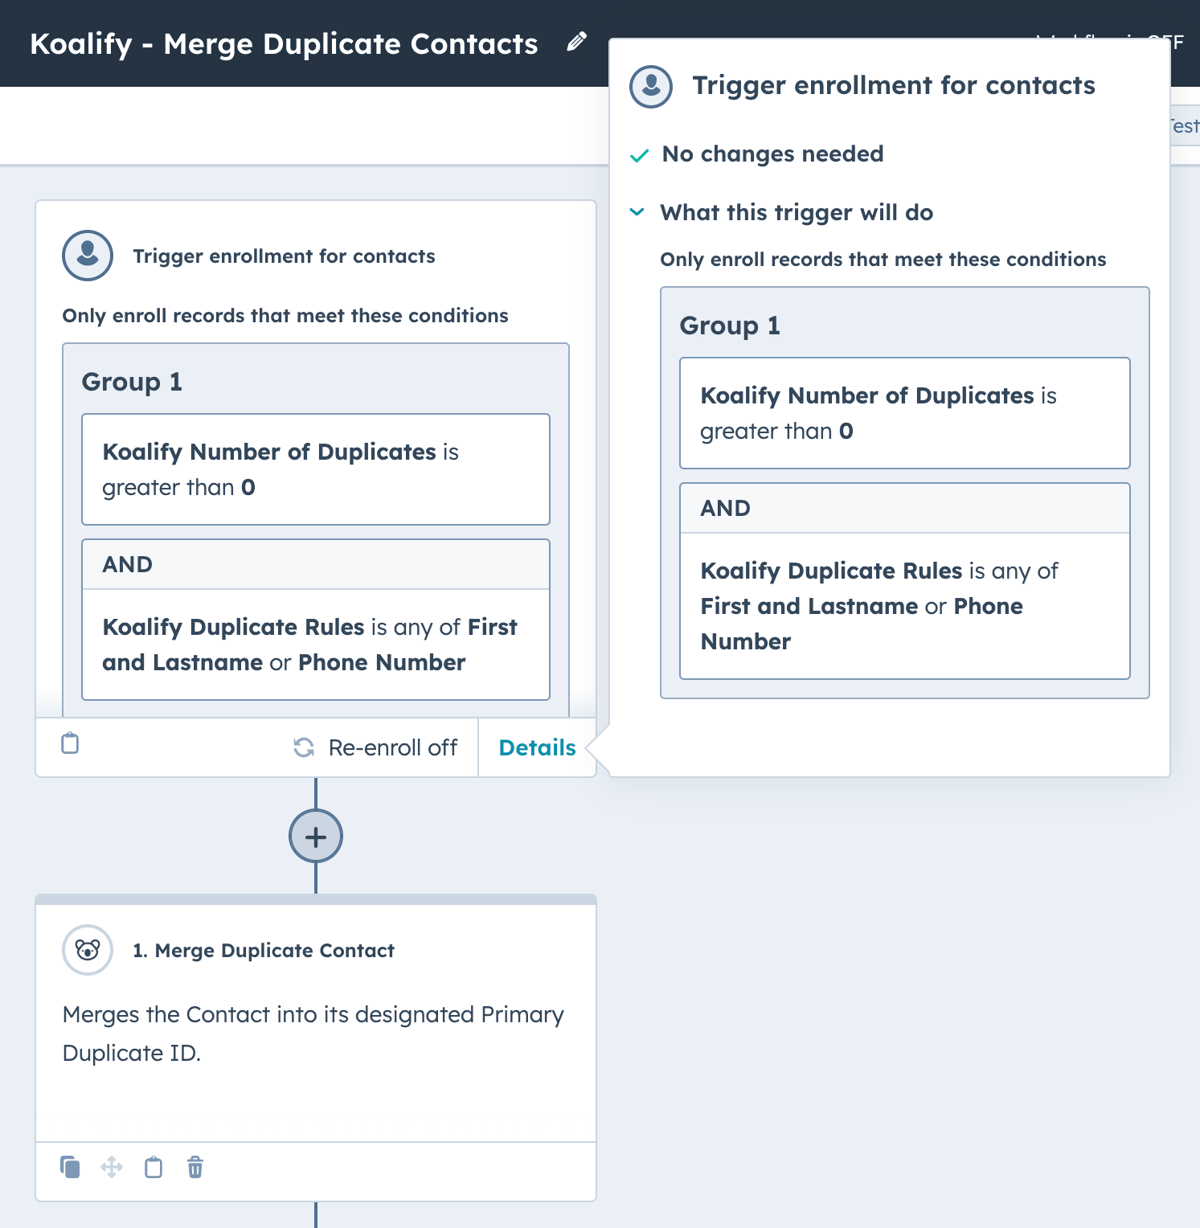The image size is (1200, 1228).
Task: Click the re-enroll refresh arrows icon
Action: [303, 747]
